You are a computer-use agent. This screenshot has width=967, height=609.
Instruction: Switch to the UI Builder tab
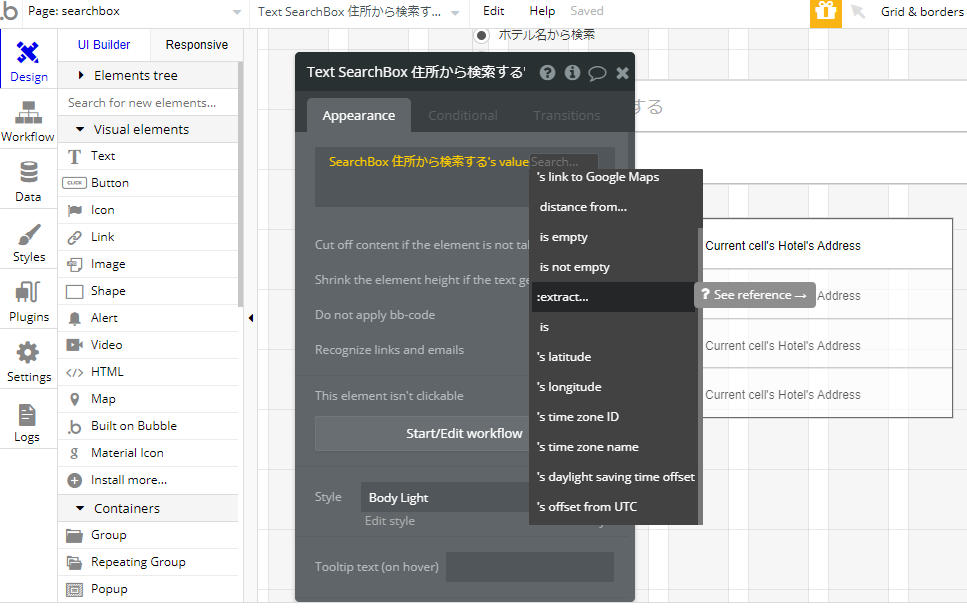tap(104, 45)
